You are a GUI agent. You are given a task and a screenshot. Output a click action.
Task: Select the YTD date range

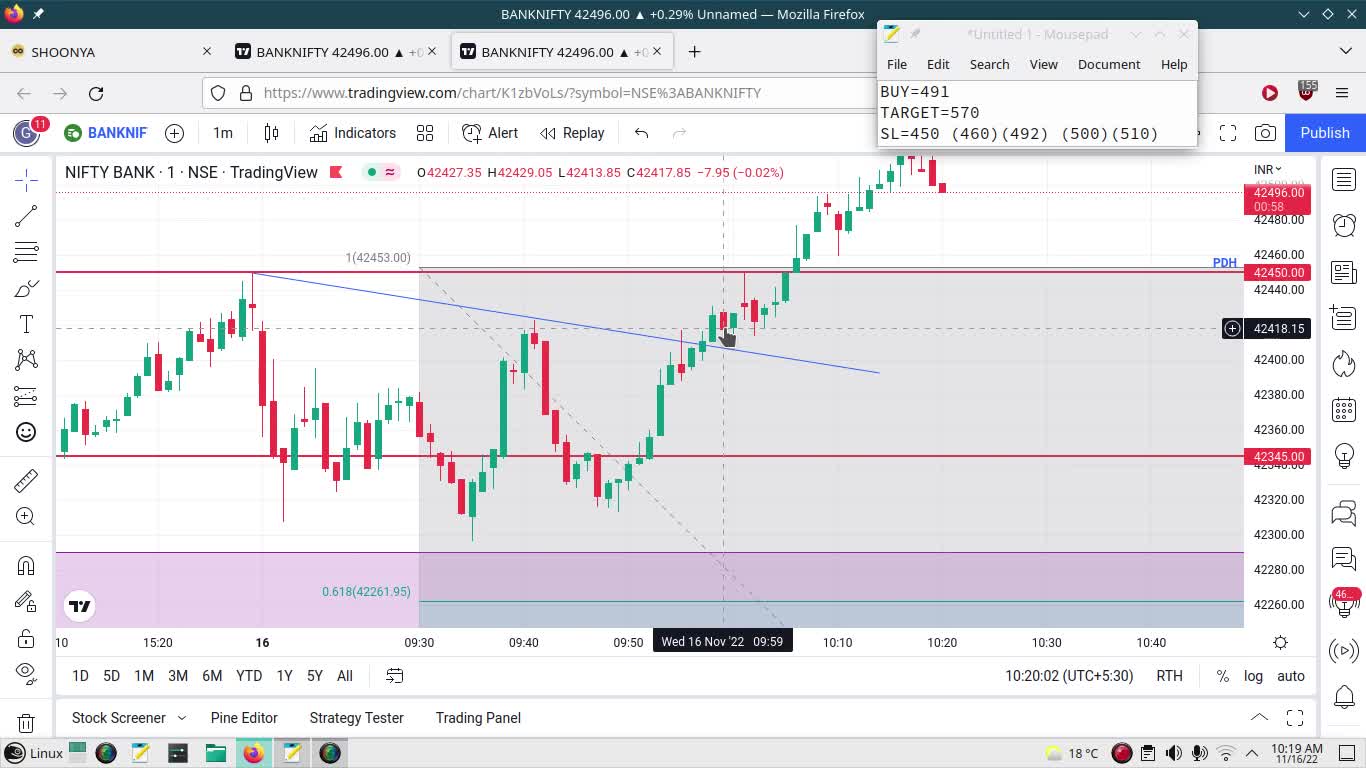[249, 676]
